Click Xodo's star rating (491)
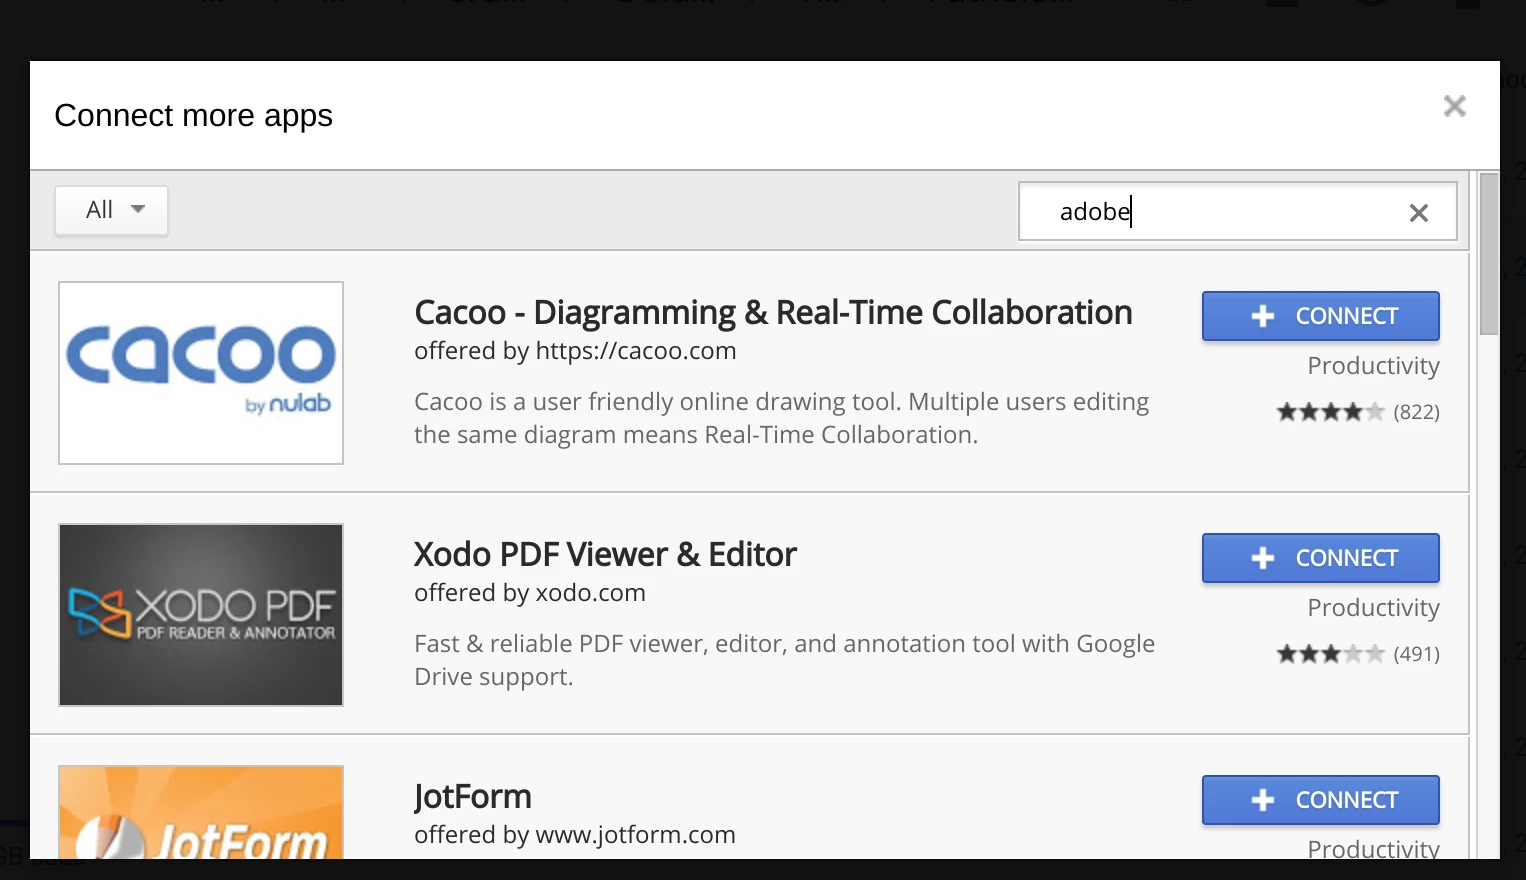 (1358, 654)
